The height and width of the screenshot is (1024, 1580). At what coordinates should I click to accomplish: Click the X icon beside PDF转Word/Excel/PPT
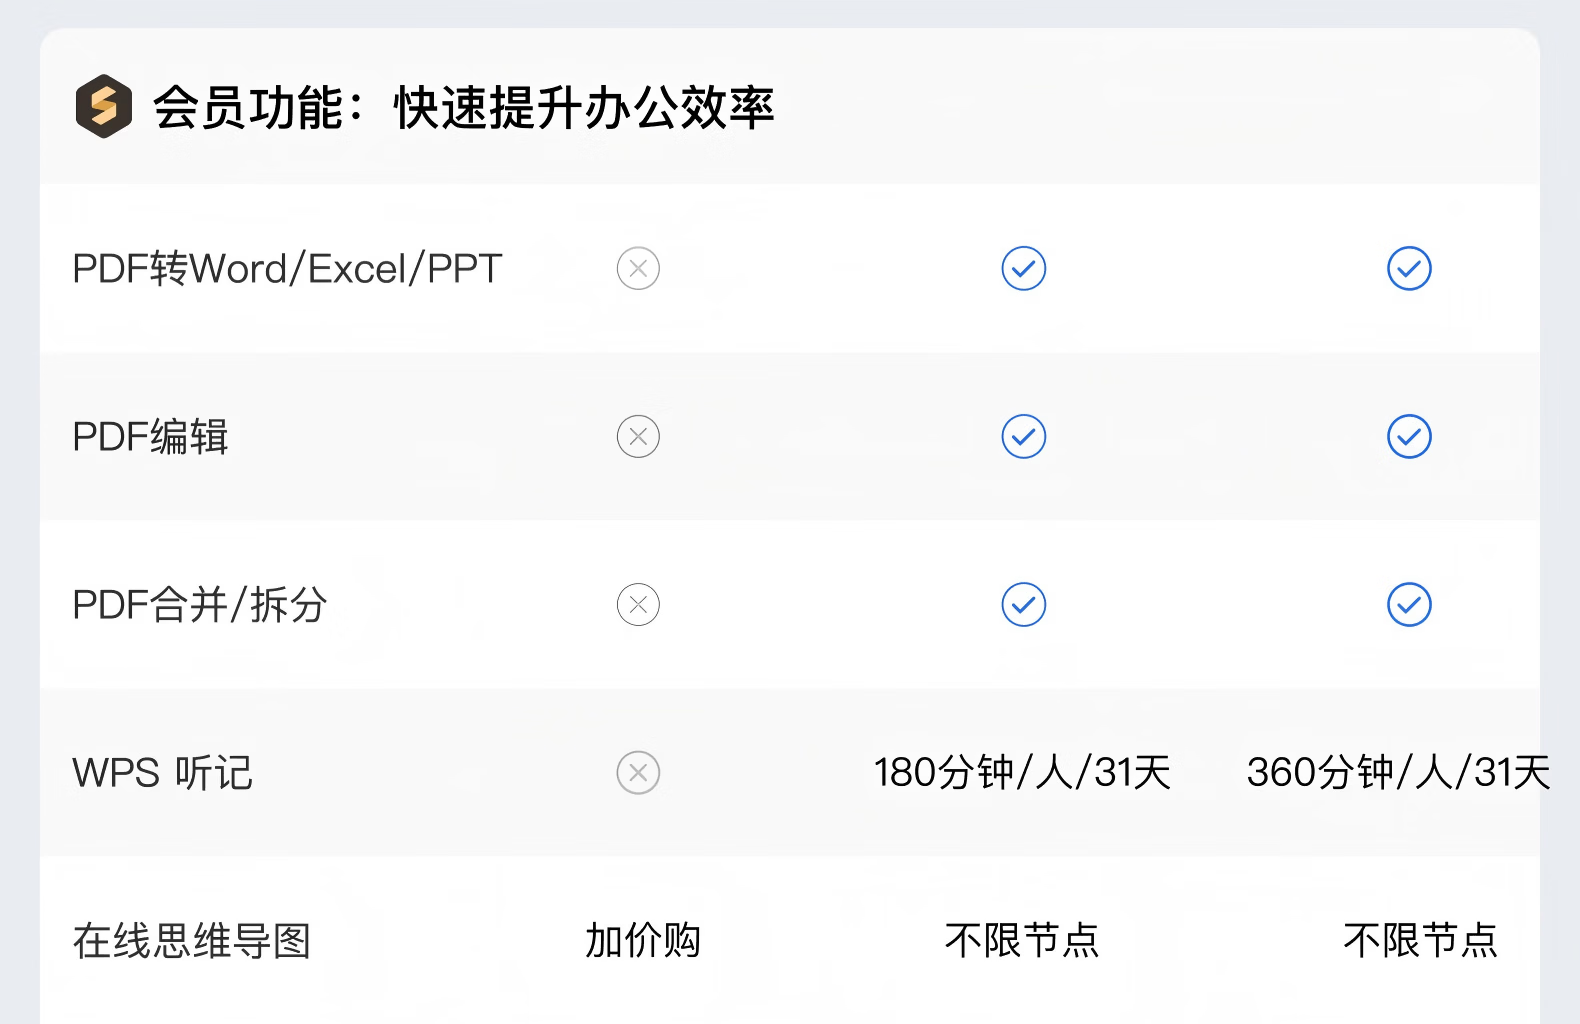tap(638, 269)
